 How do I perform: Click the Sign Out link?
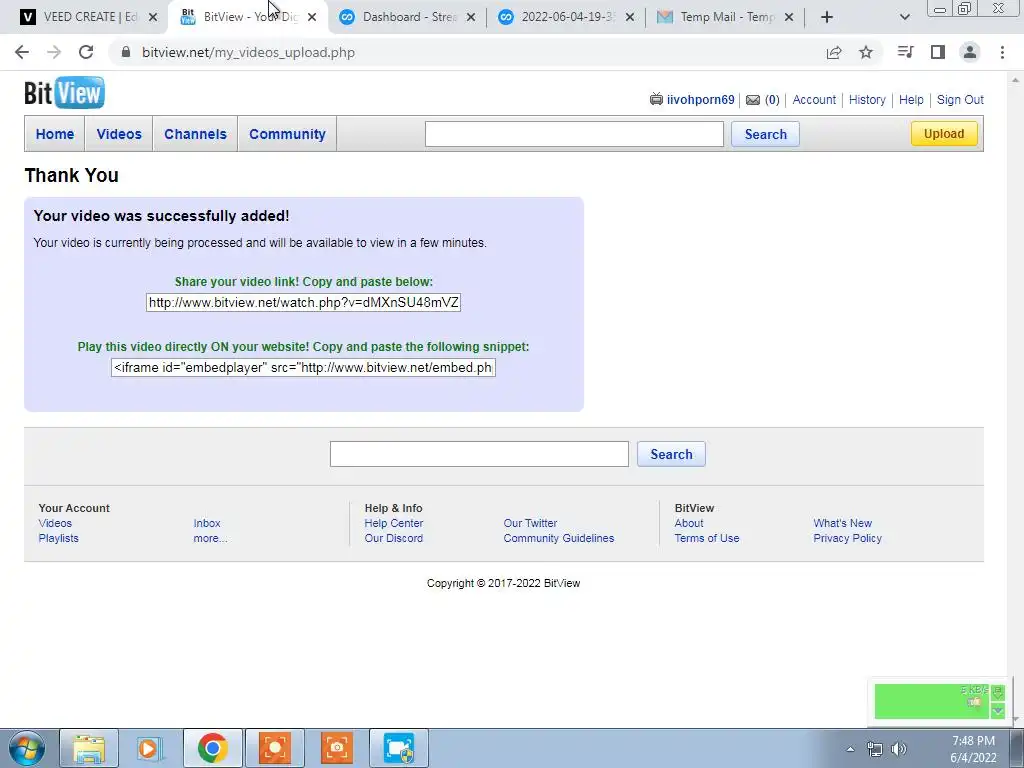(x=960, y=100)
